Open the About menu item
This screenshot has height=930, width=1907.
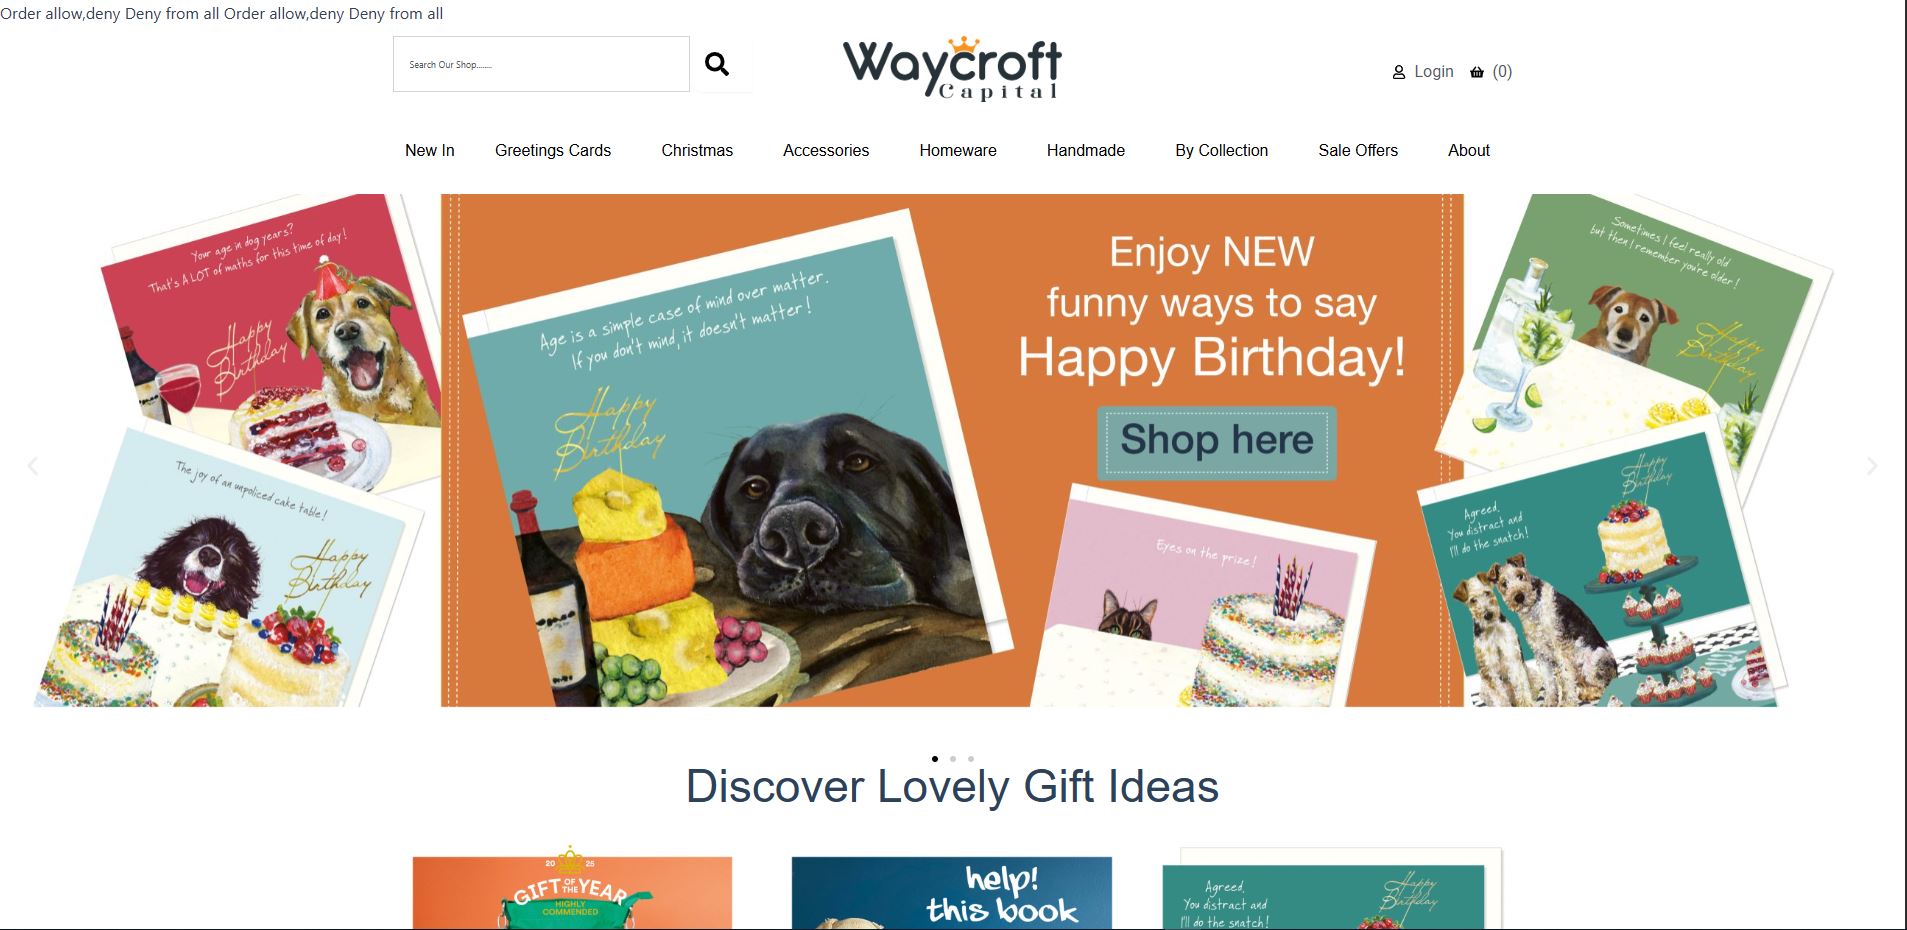[x=1468, y=150]
